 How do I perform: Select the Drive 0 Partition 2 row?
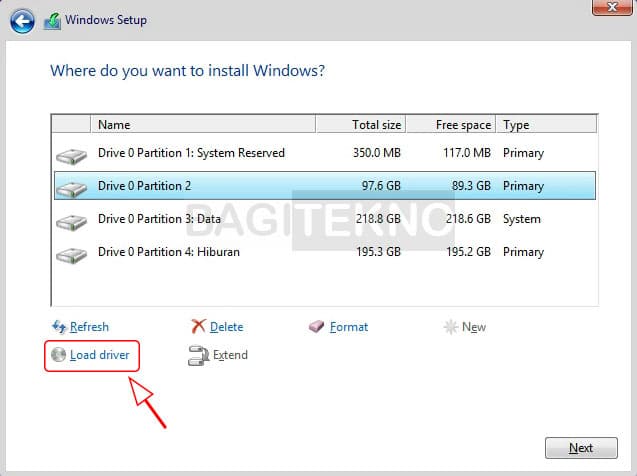tap(325, 186)
